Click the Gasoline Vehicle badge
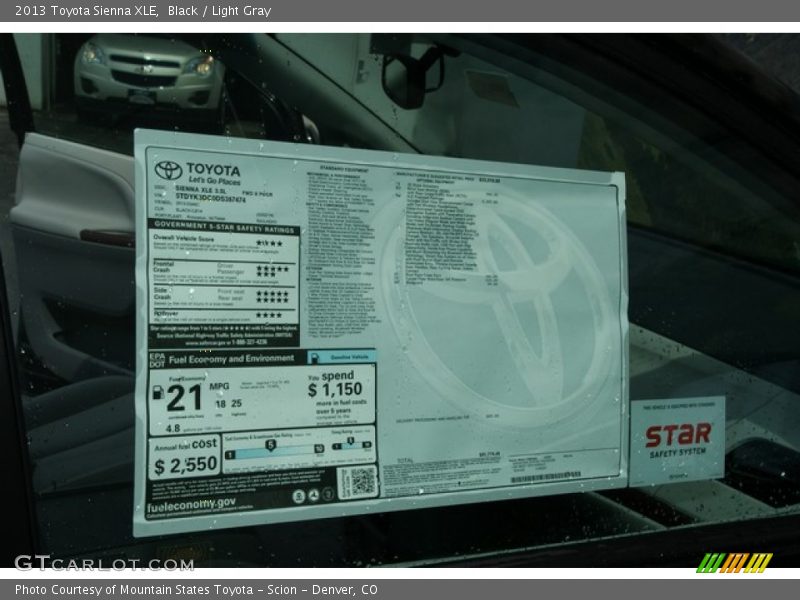The image size is (800, 600). 342,357
